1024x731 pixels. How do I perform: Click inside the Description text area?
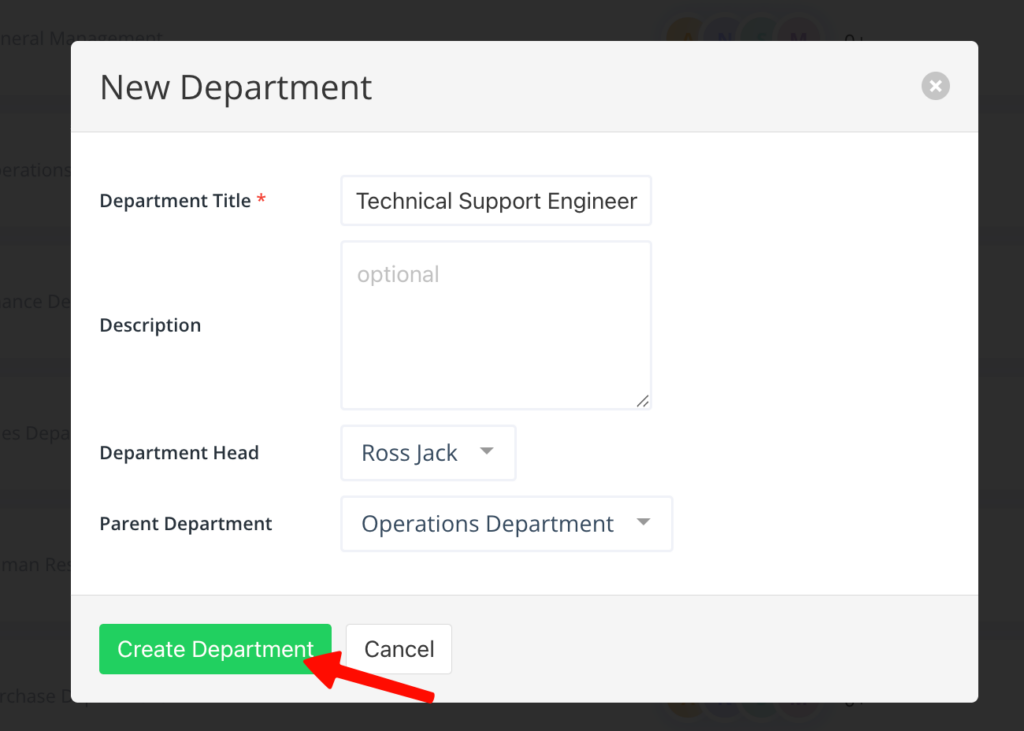click(496, 325)
